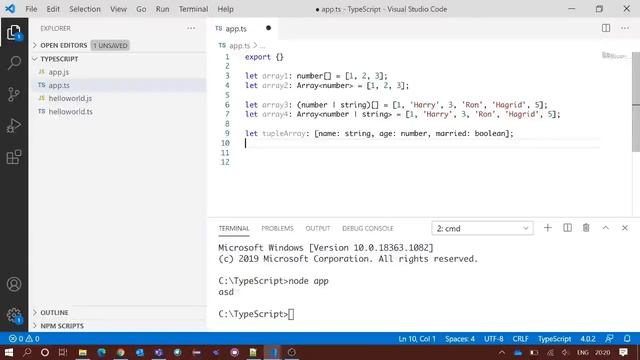This screenshot has height=360, width=640.
Task: Click TypeScript version 4.0.2 in status bar
Action: (x=588, y=339)
